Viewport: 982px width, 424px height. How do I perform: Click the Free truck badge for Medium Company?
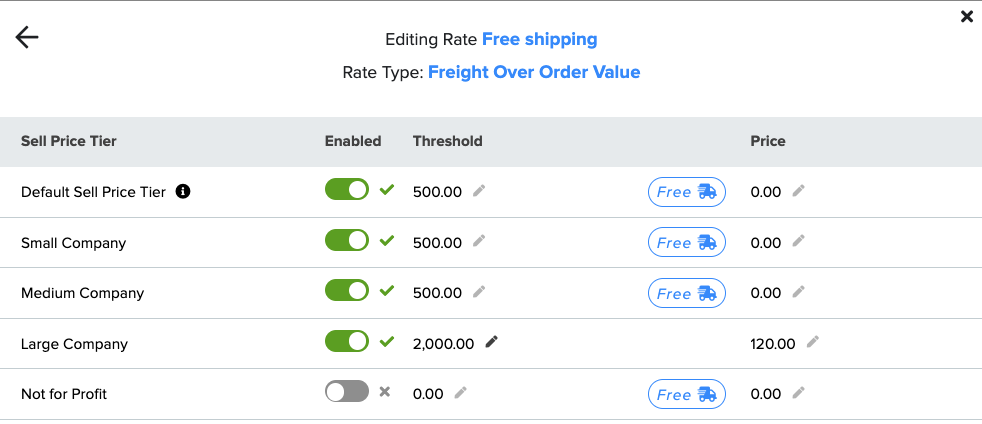point(686,293)
